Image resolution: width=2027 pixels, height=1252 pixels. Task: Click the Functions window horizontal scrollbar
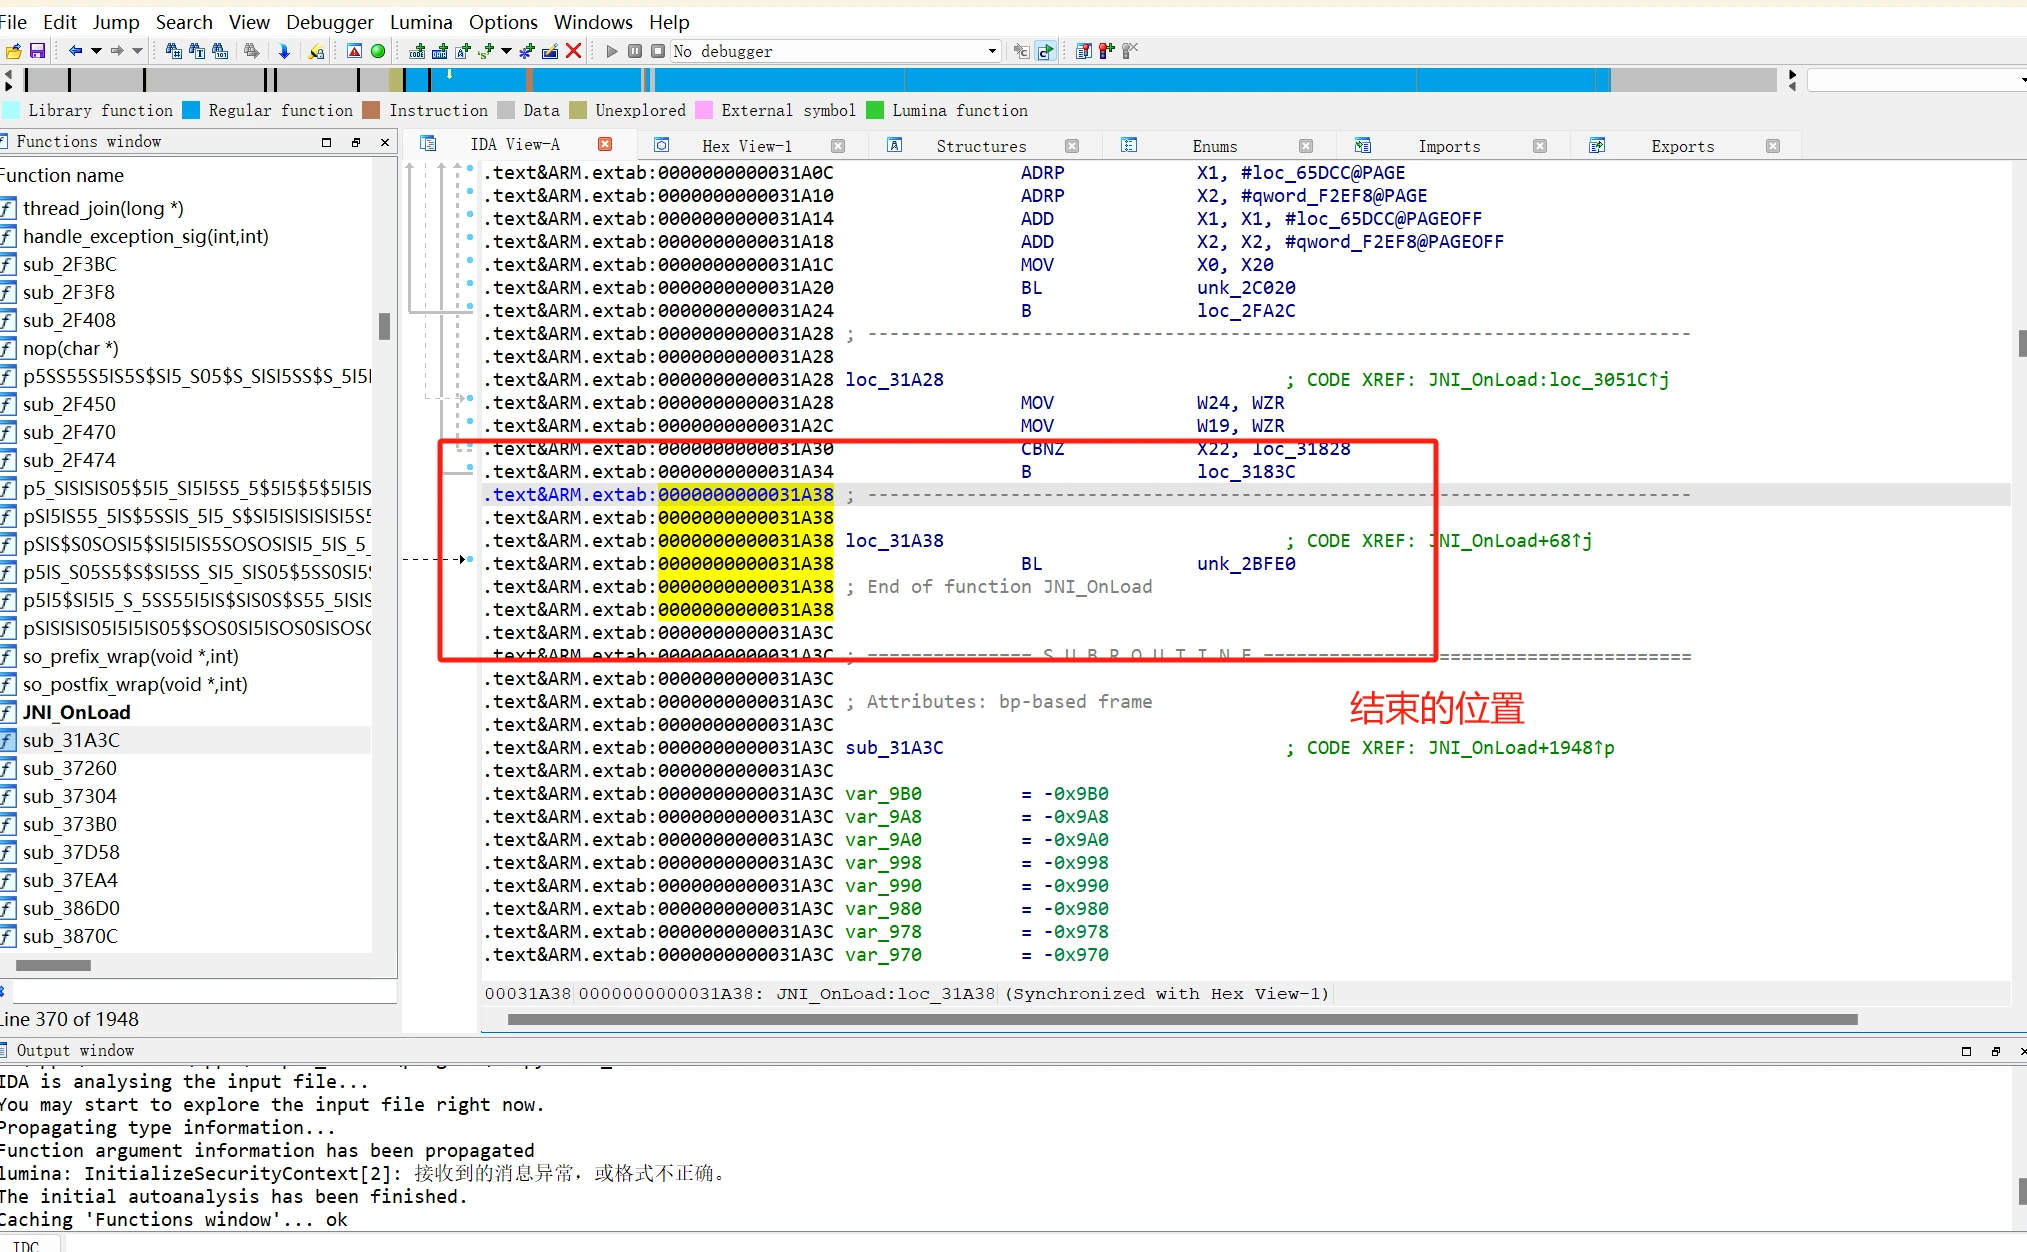tap(54, 966)
